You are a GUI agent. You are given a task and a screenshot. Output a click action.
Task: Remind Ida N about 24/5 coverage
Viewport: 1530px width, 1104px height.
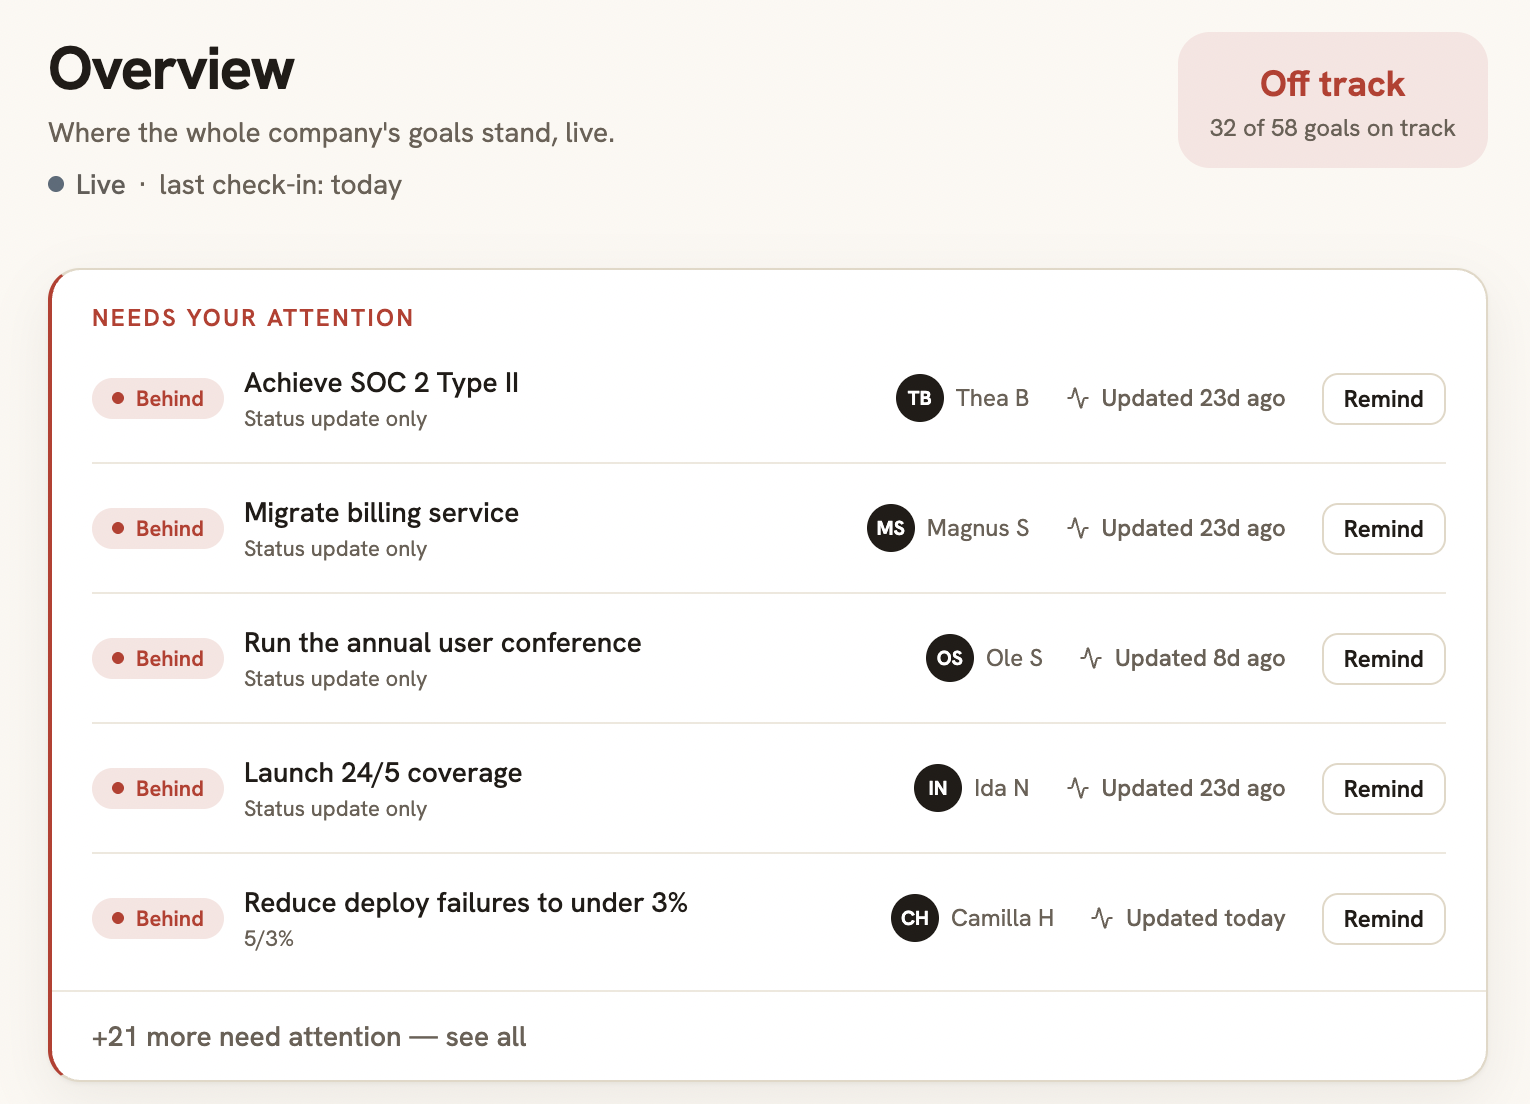(1384, 789)
